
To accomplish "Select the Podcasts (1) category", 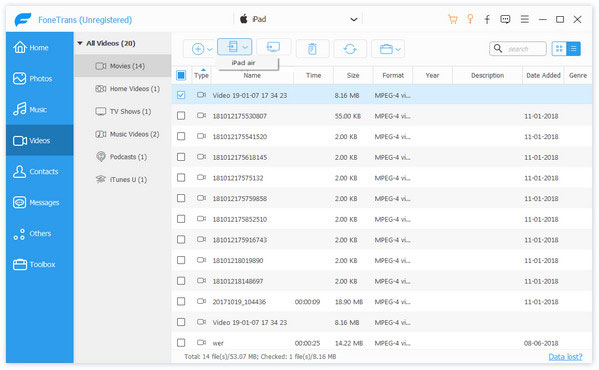I will (123, 157).
